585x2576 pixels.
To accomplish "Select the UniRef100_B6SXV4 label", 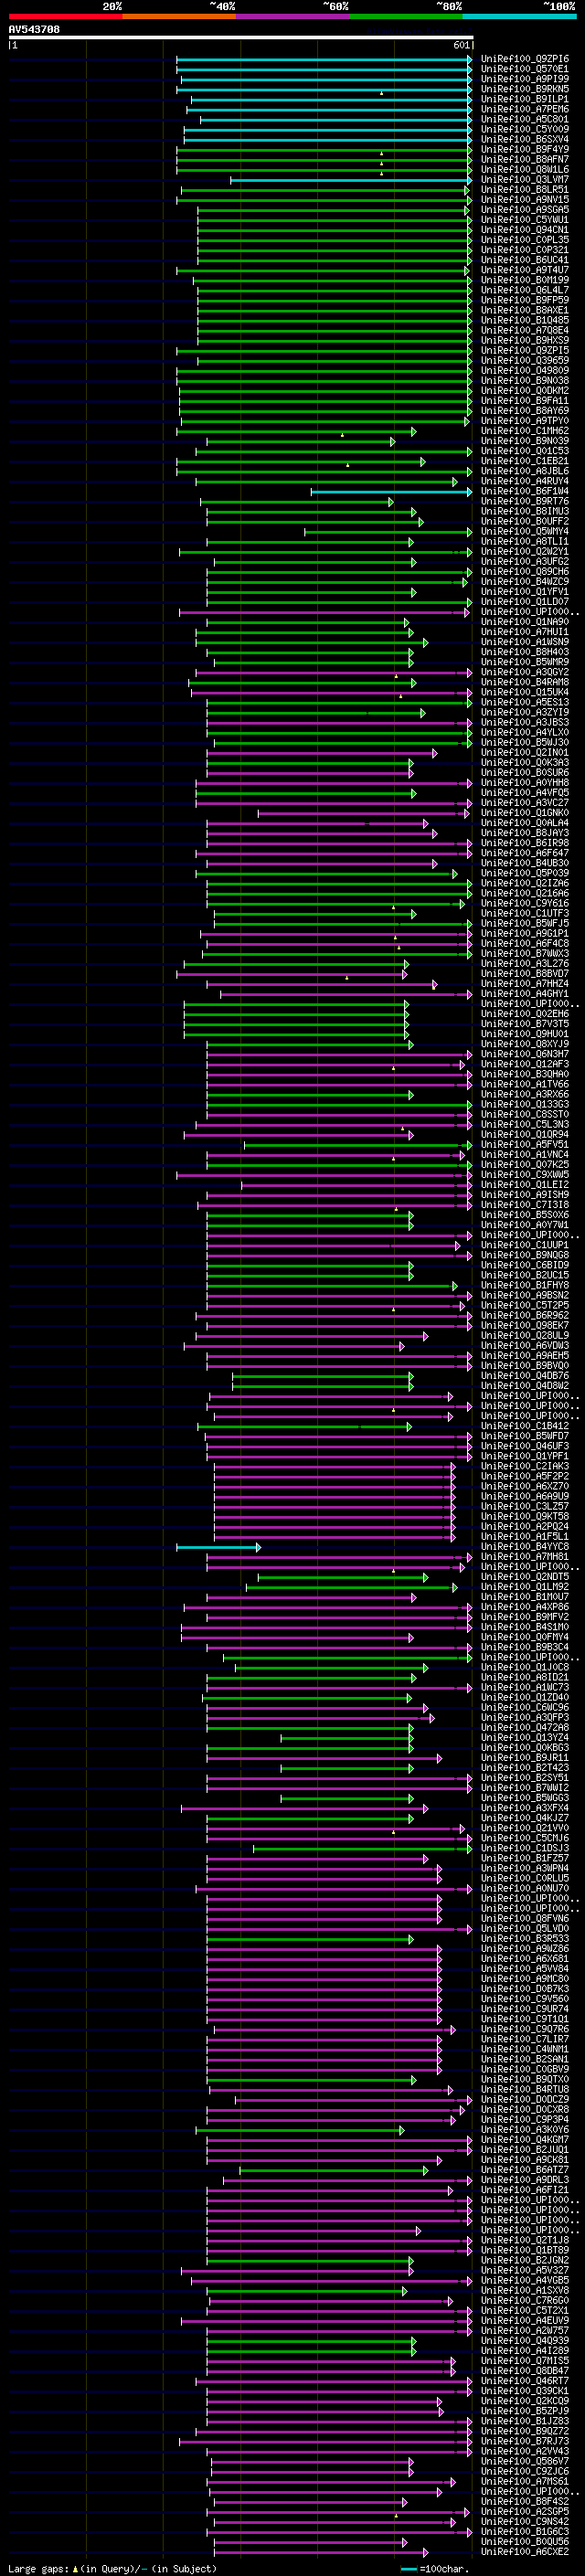I will coord(524,139).
